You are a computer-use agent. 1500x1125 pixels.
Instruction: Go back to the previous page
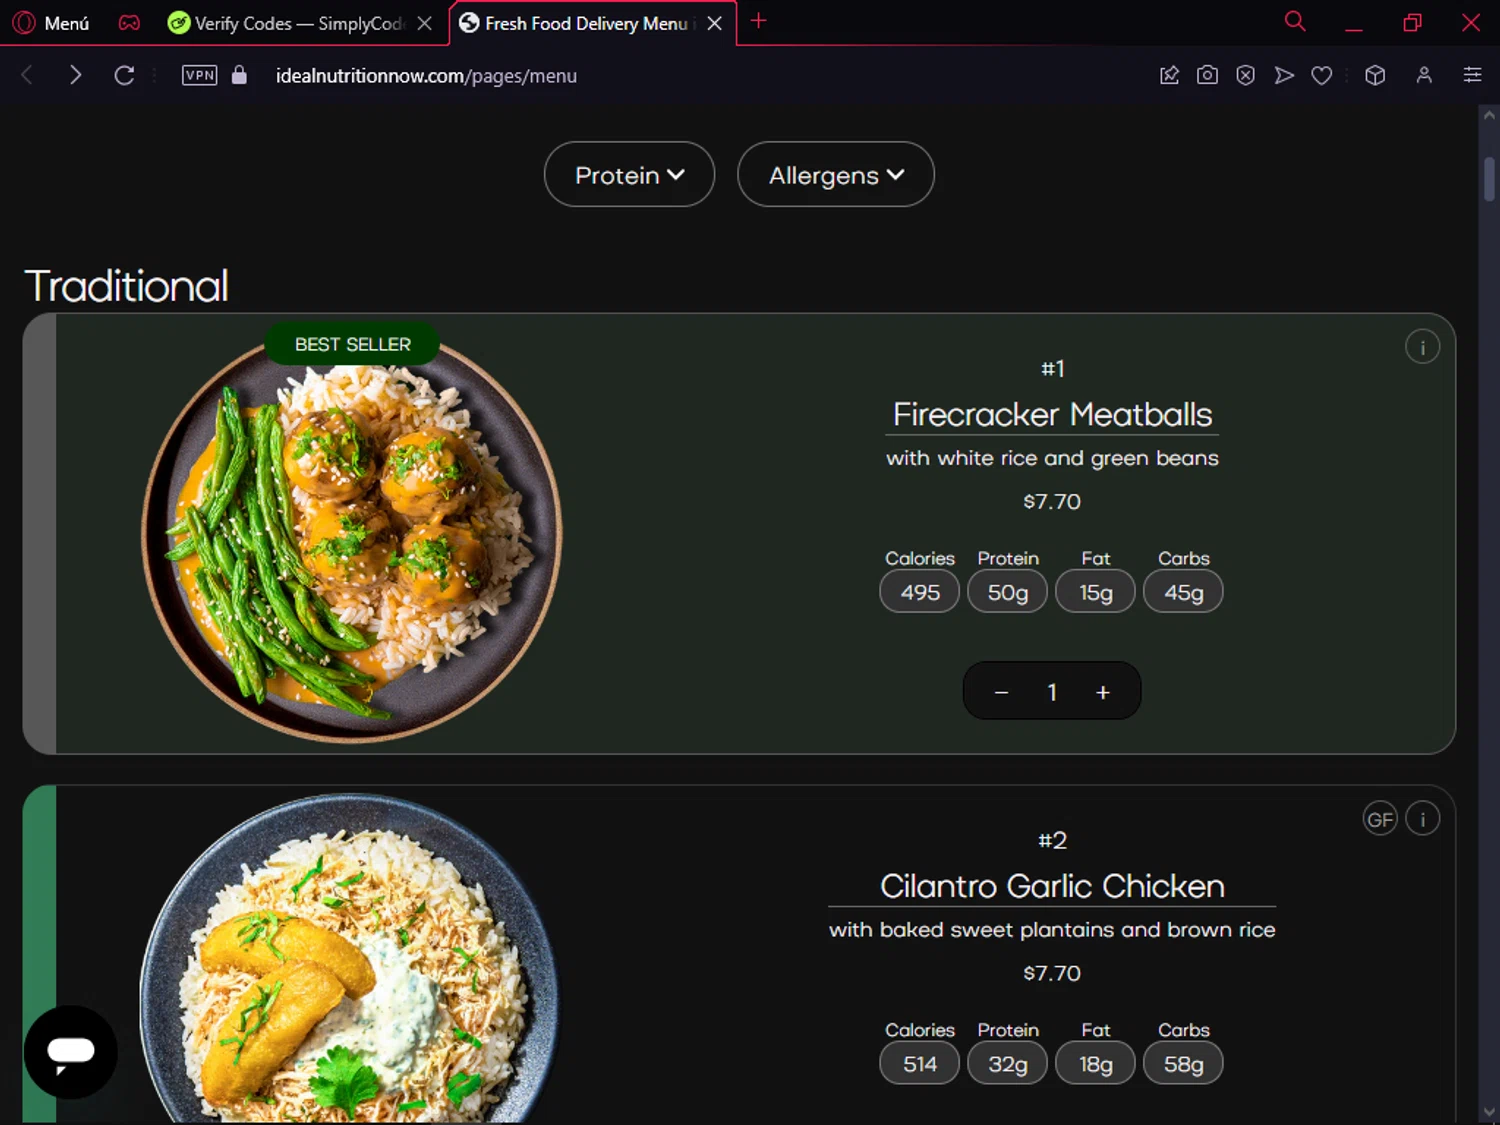(x=27, y=75)
